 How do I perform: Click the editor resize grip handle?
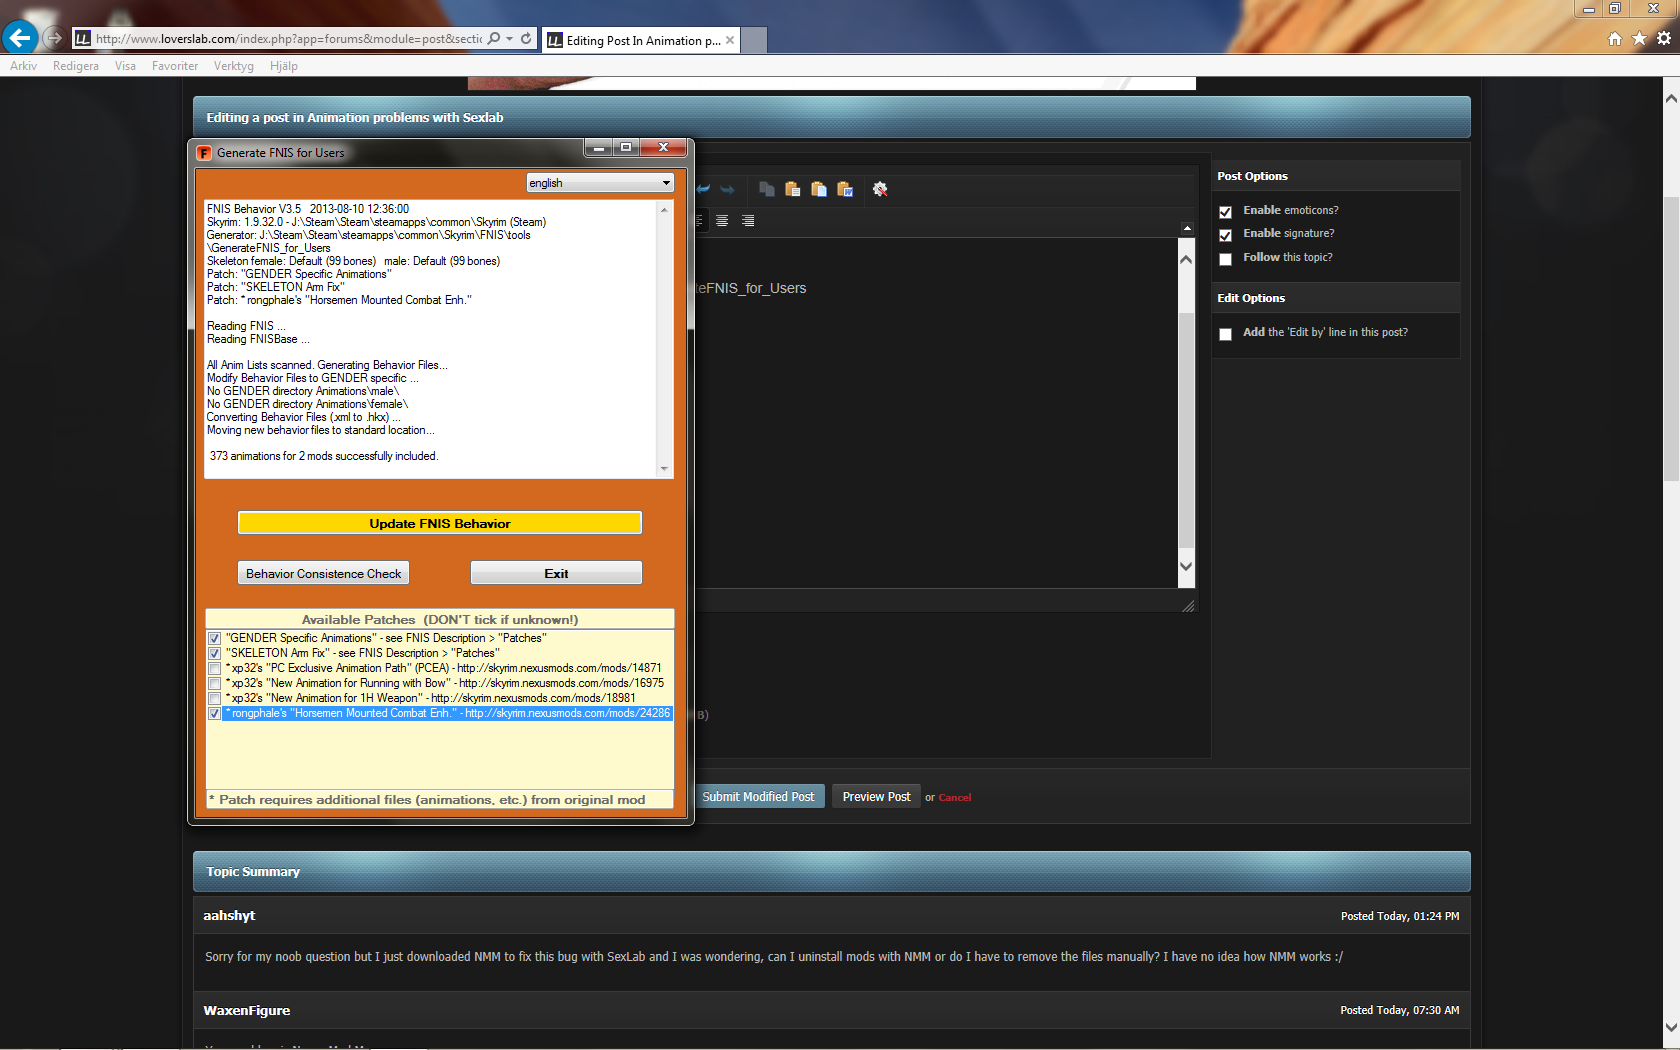(1188, 605)
